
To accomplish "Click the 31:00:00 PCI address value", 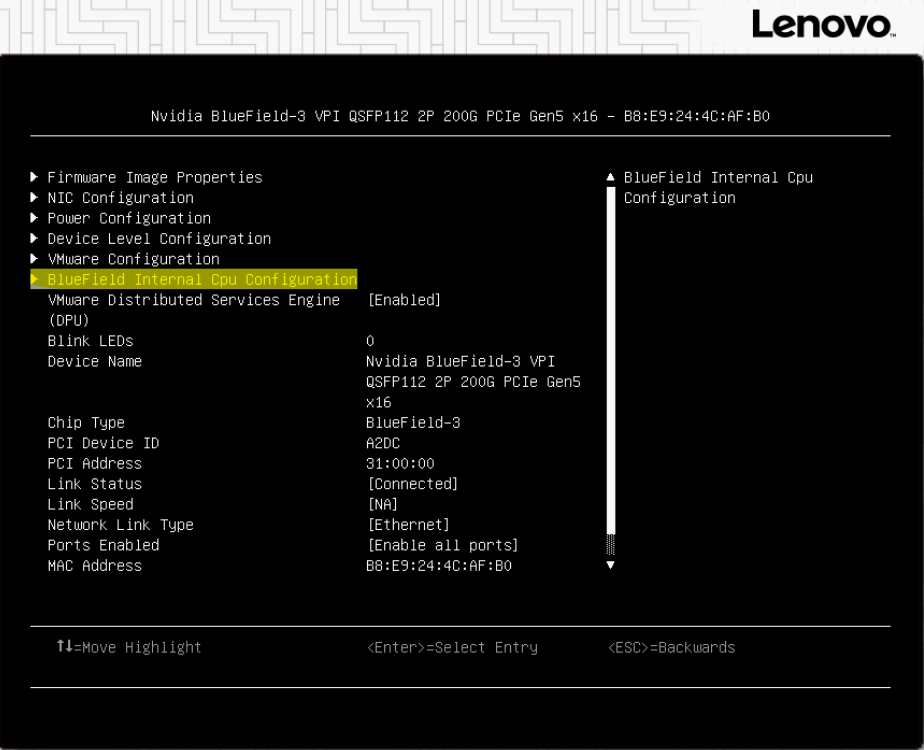I will (400, 464).
